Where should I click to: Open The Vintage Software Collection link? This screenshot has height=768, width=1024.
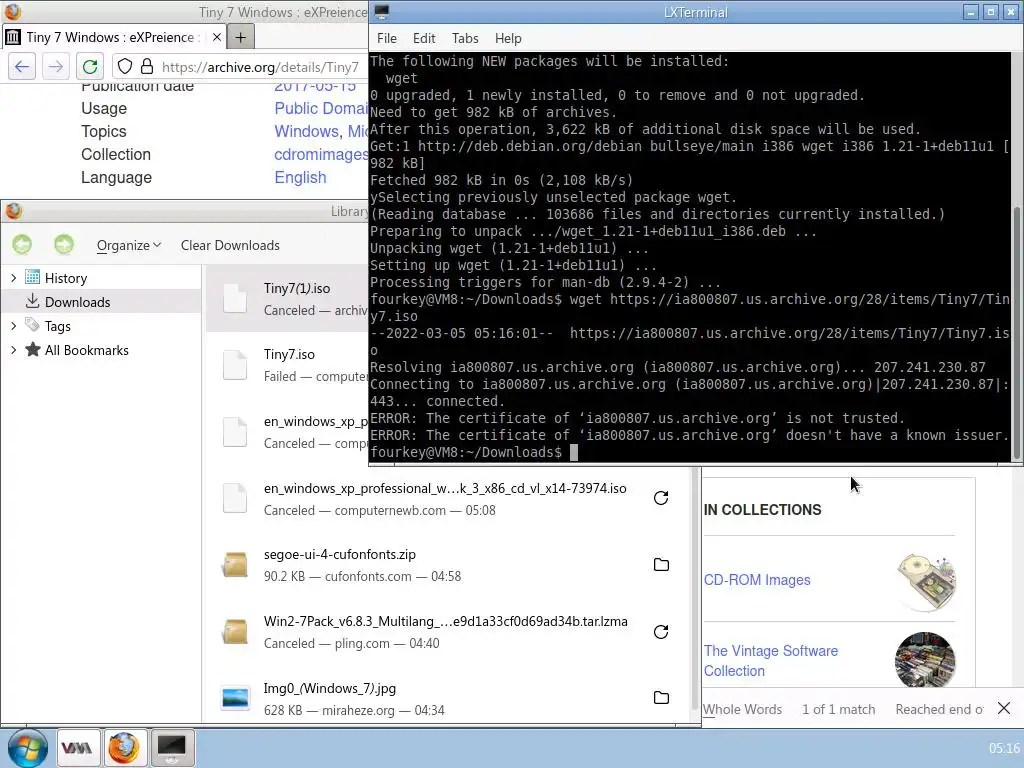pyautogui.click(x=771, y=661)
